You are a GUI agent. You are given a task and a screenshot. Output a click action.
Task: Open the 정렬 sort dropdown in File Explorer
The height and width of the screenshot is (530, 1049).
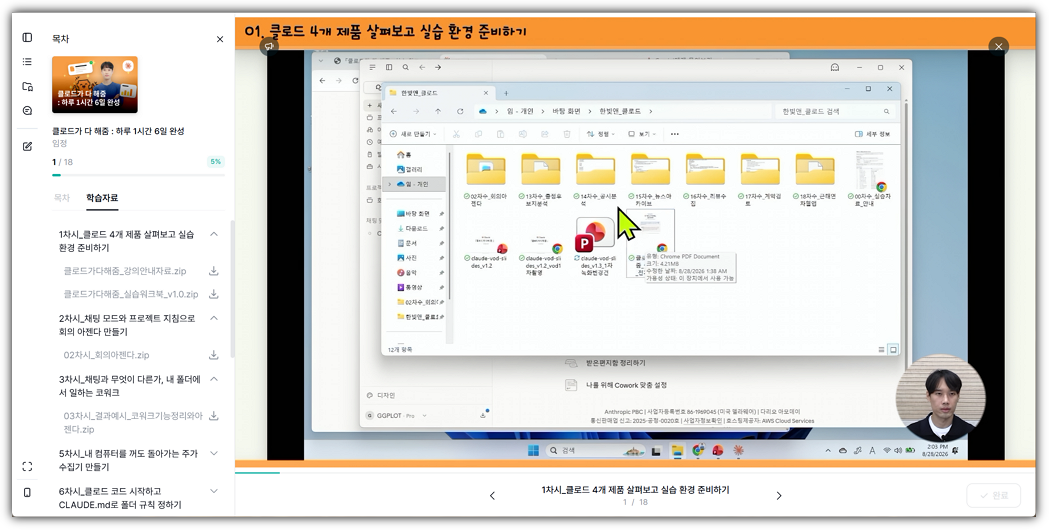[x=601, y=134]
